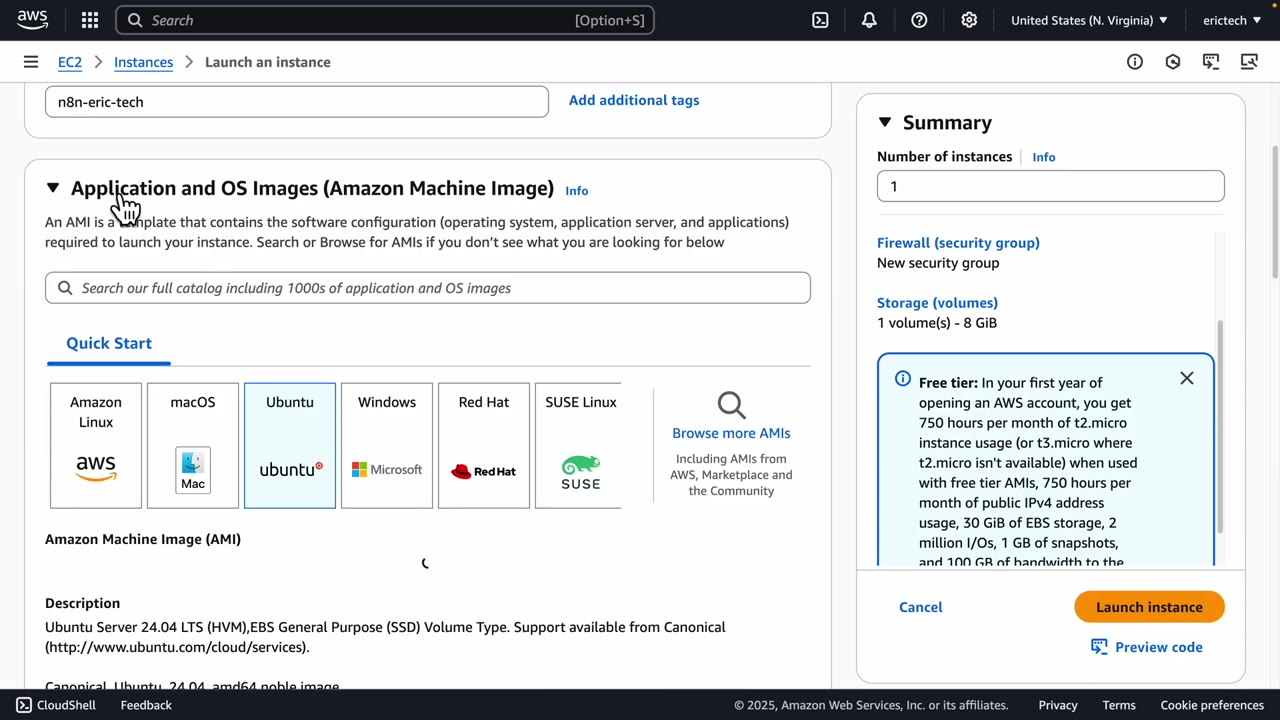Open the AWS home logo

[32, 20]
